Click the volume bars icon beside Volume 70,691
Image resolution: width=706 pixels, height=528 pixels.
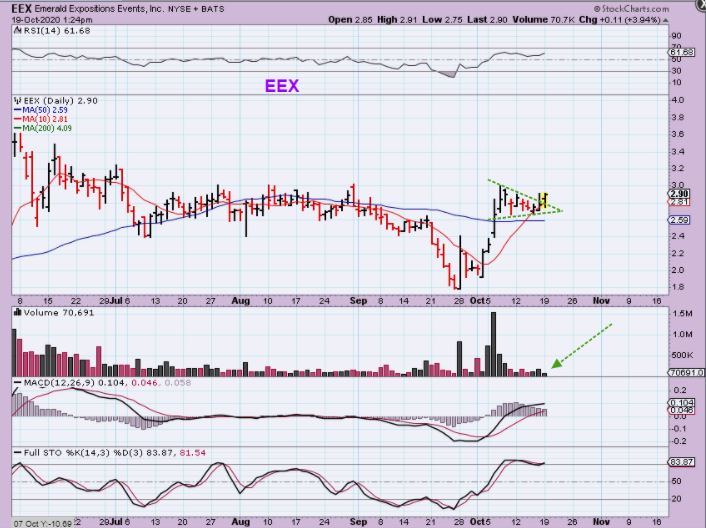[x=18, y=311]
